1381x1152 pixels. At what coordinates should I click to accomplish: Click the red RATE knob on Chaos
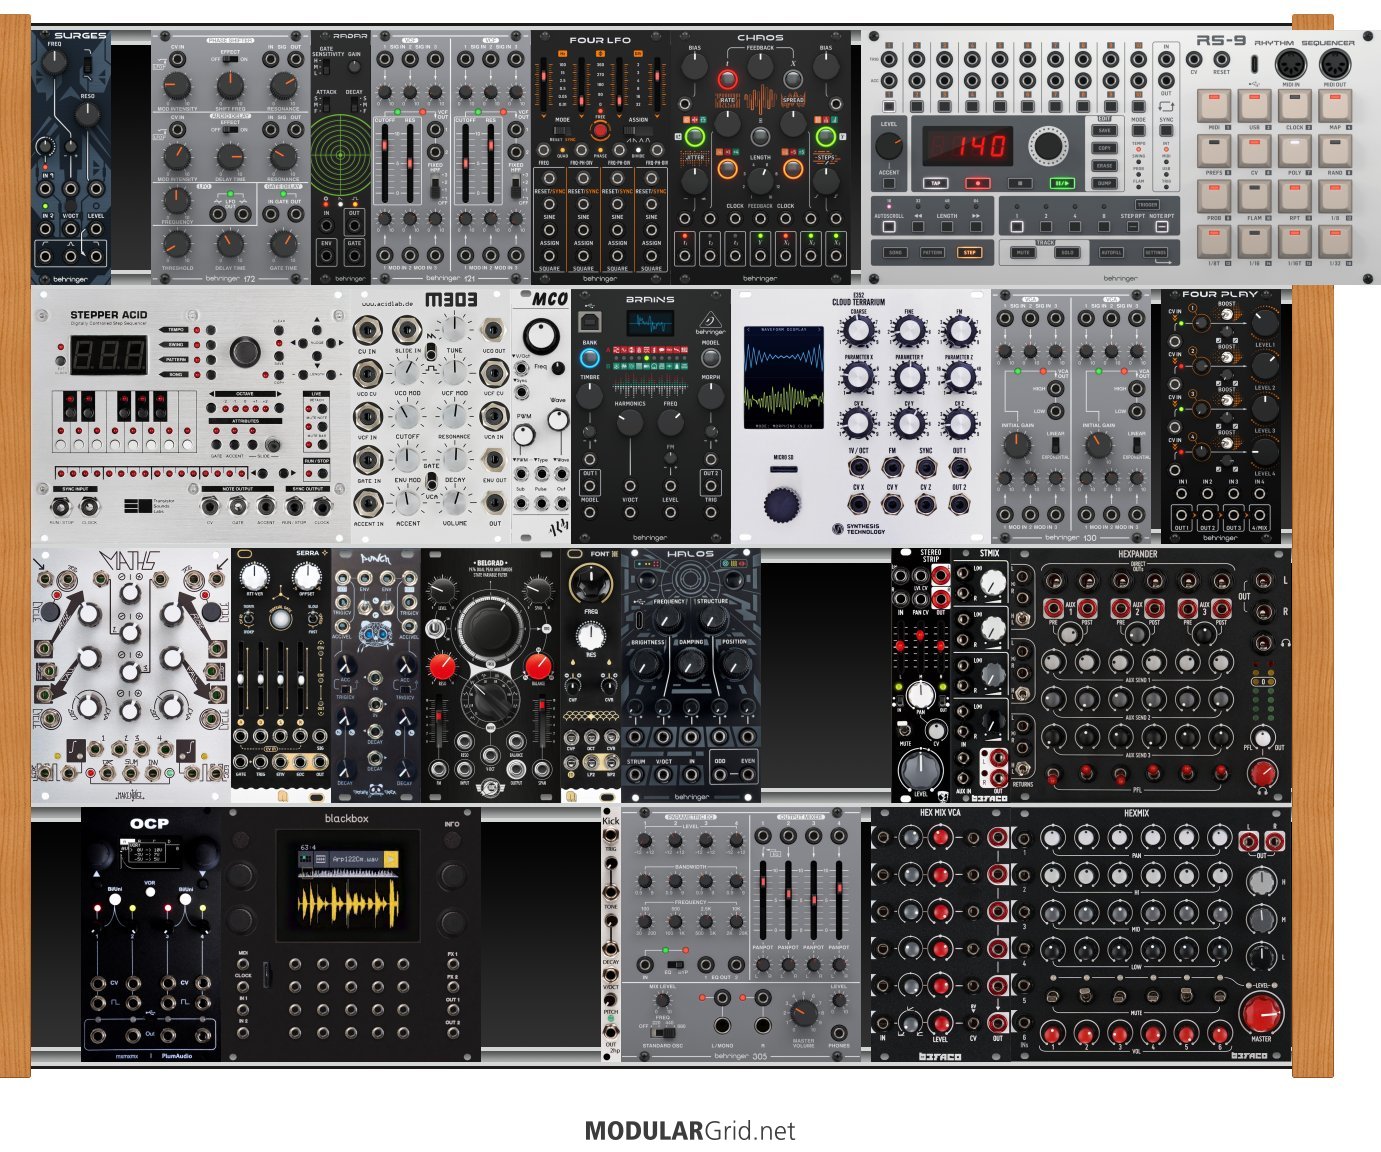(728, 80)
